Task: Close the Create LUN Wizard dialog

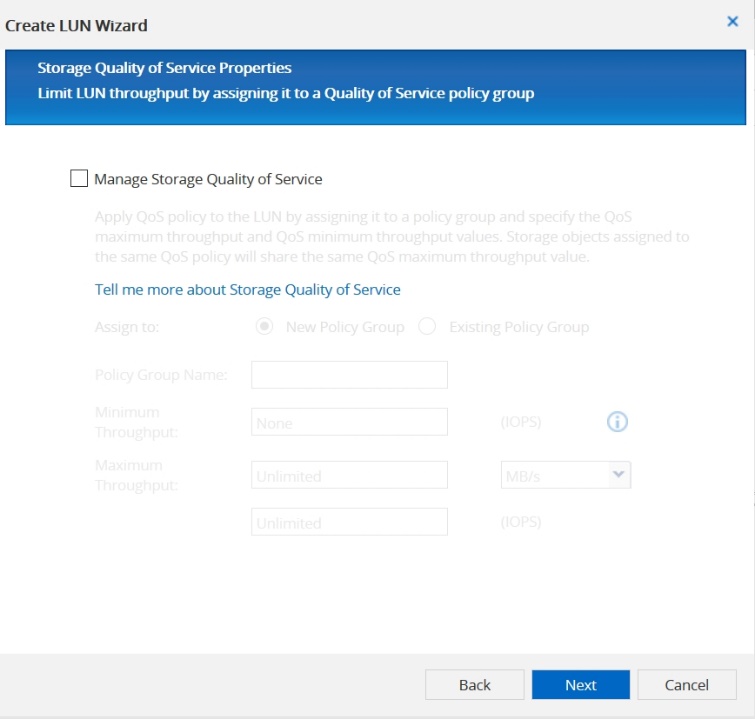Action: [x=732, y=21]
